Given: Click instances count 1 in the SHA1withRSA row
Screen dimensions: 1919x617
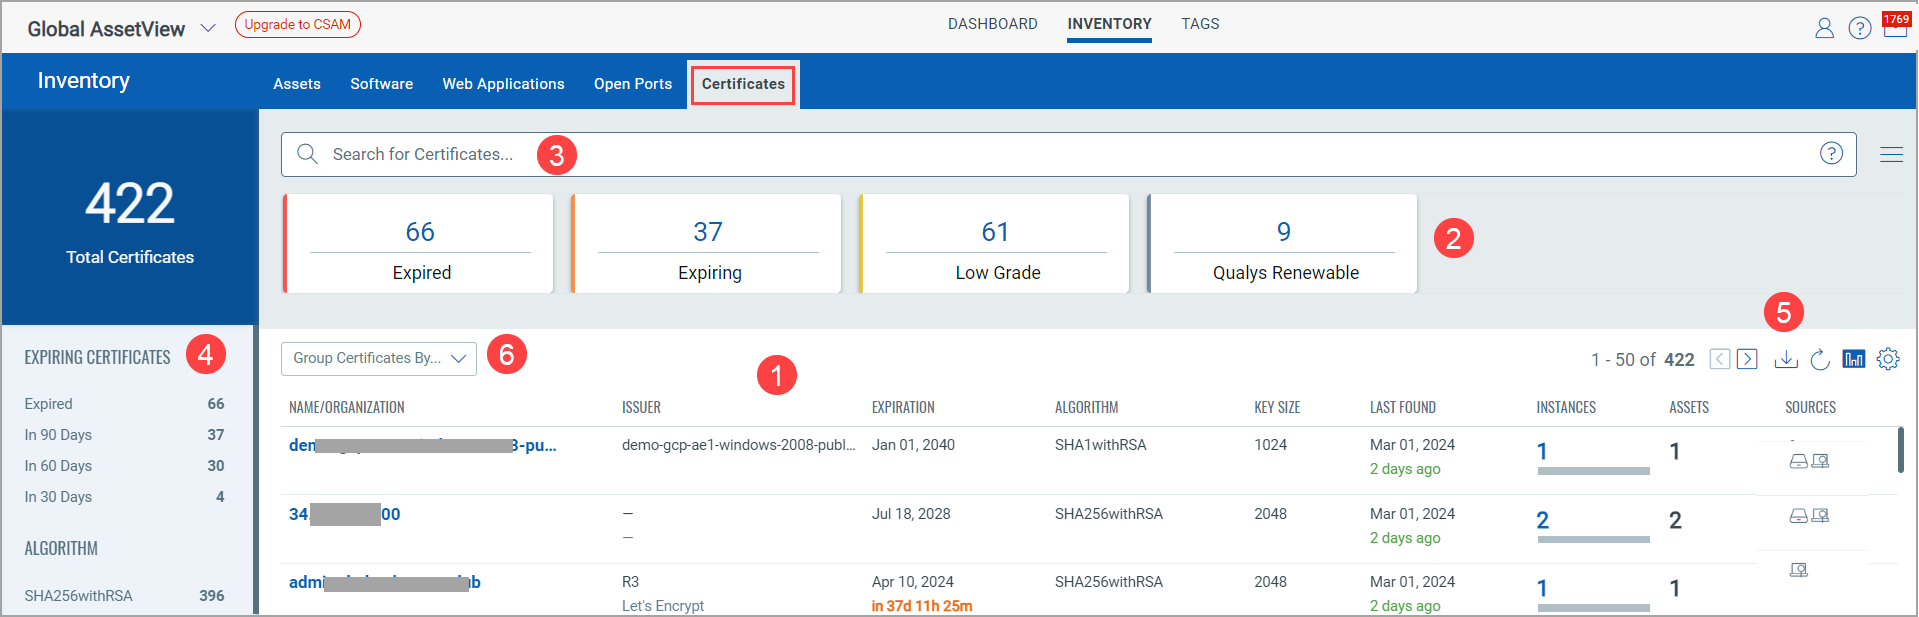Looking at the screenshot, I should pyautogui.click(x=1542, y=452).
